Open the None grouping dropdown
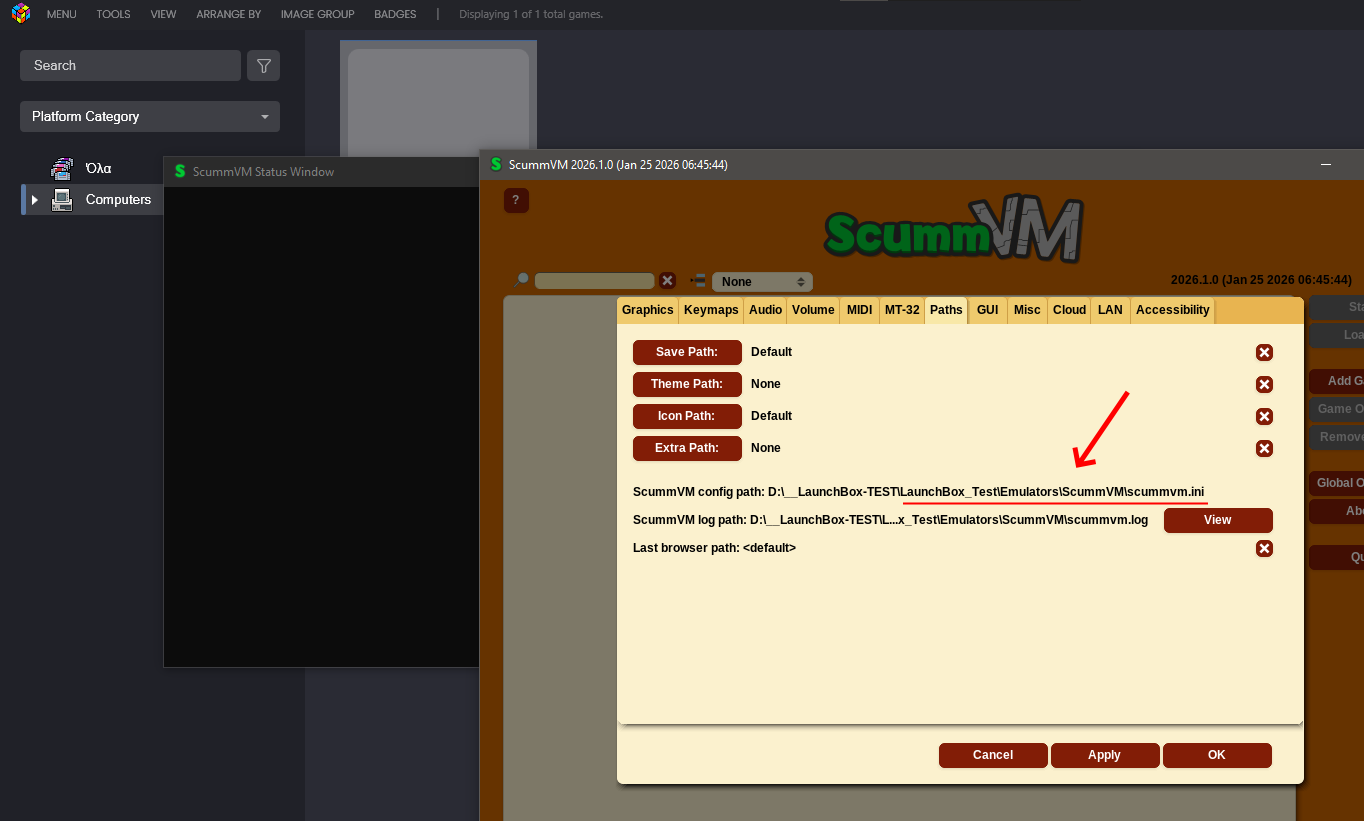Screen dimensions: 1364x821 [762, 282]
